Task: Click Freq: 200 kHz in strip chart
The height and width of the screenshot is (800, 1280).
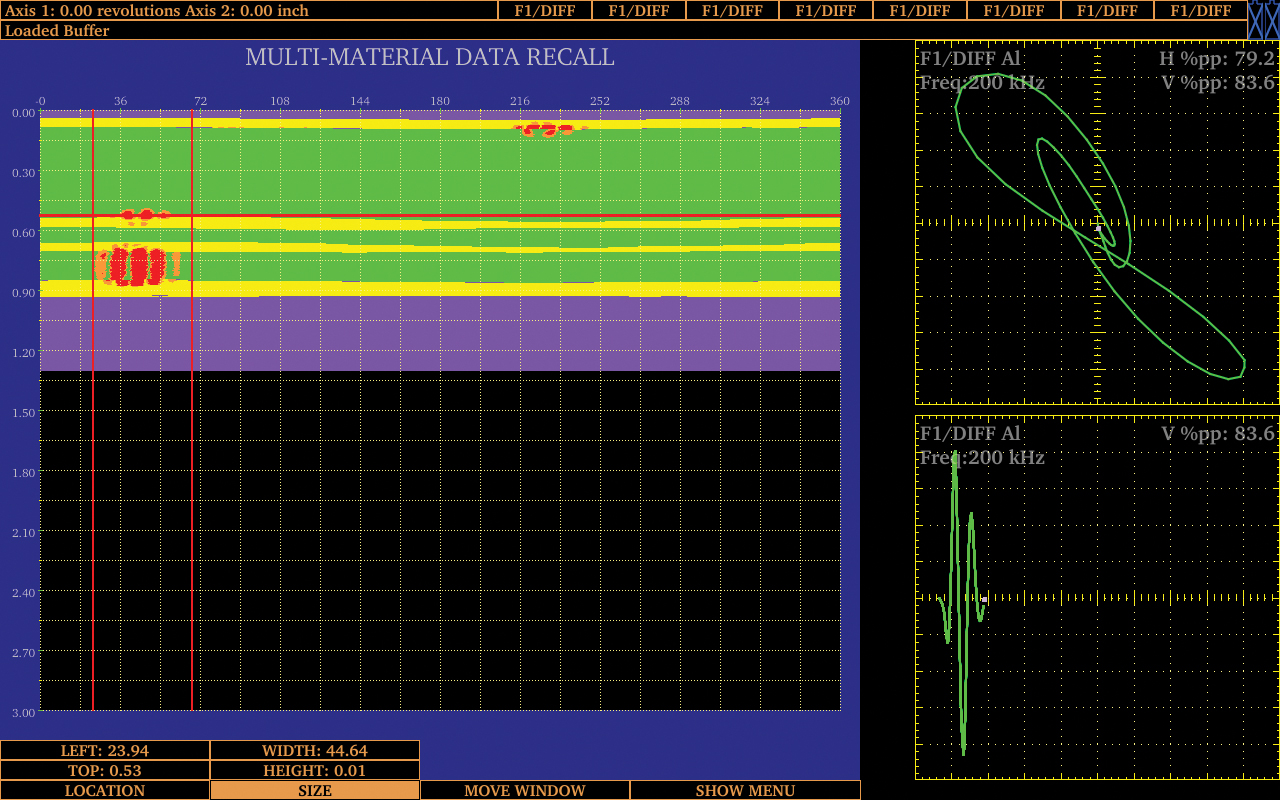Action: [982, 458]
